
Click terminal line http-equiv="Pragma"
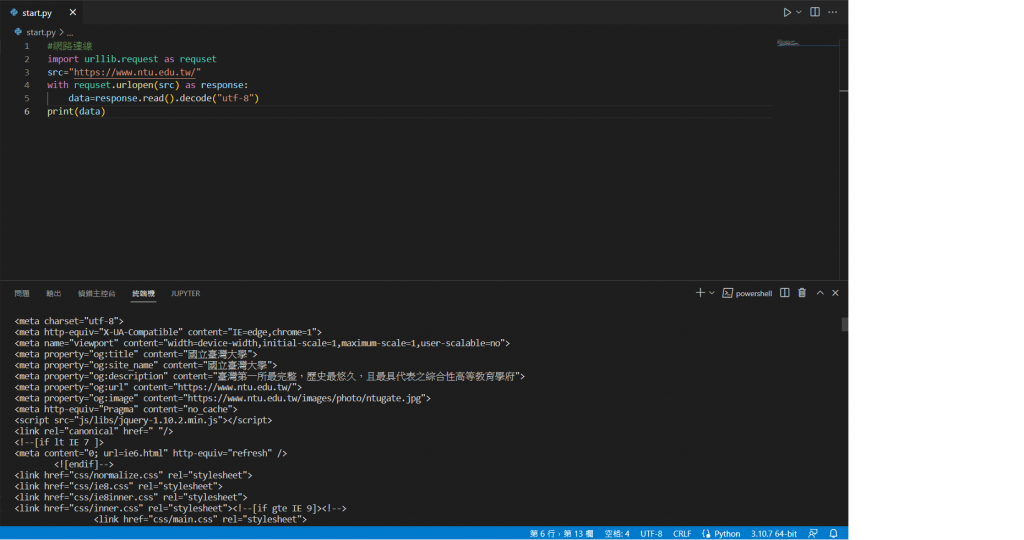click(x=126, y=409)
